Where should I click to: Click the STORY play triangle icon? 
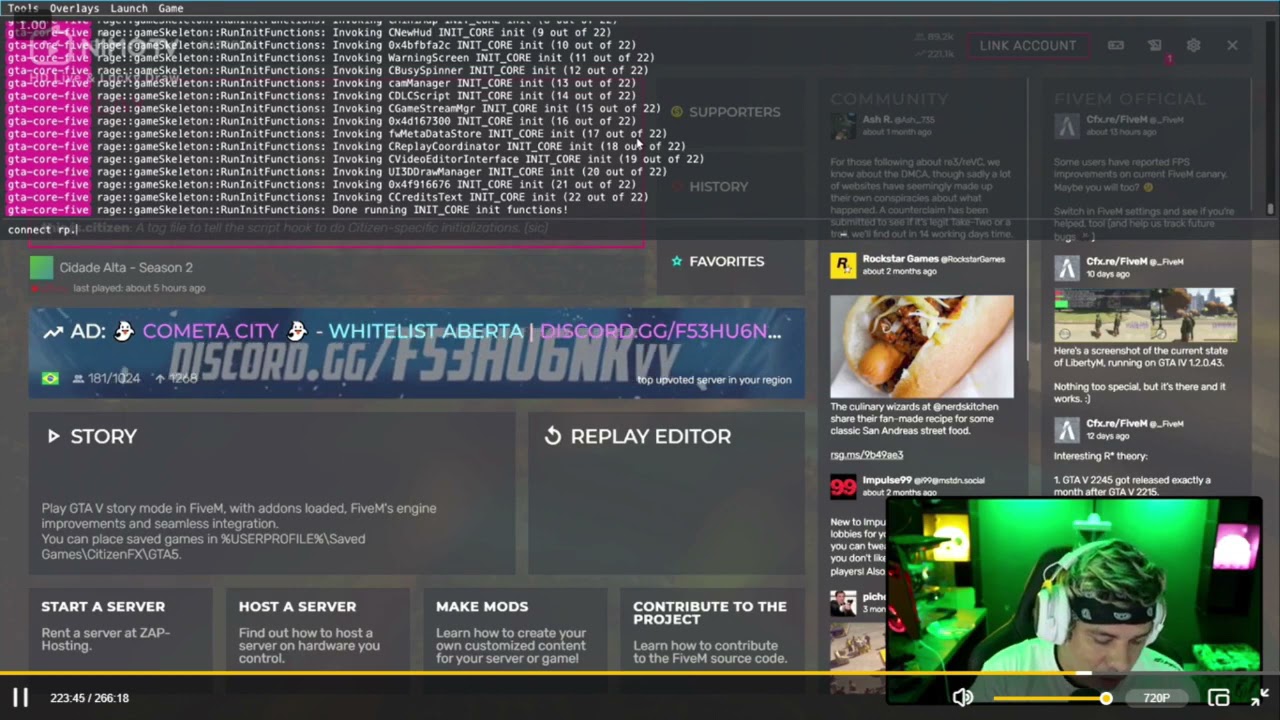(x=54, y=436)
